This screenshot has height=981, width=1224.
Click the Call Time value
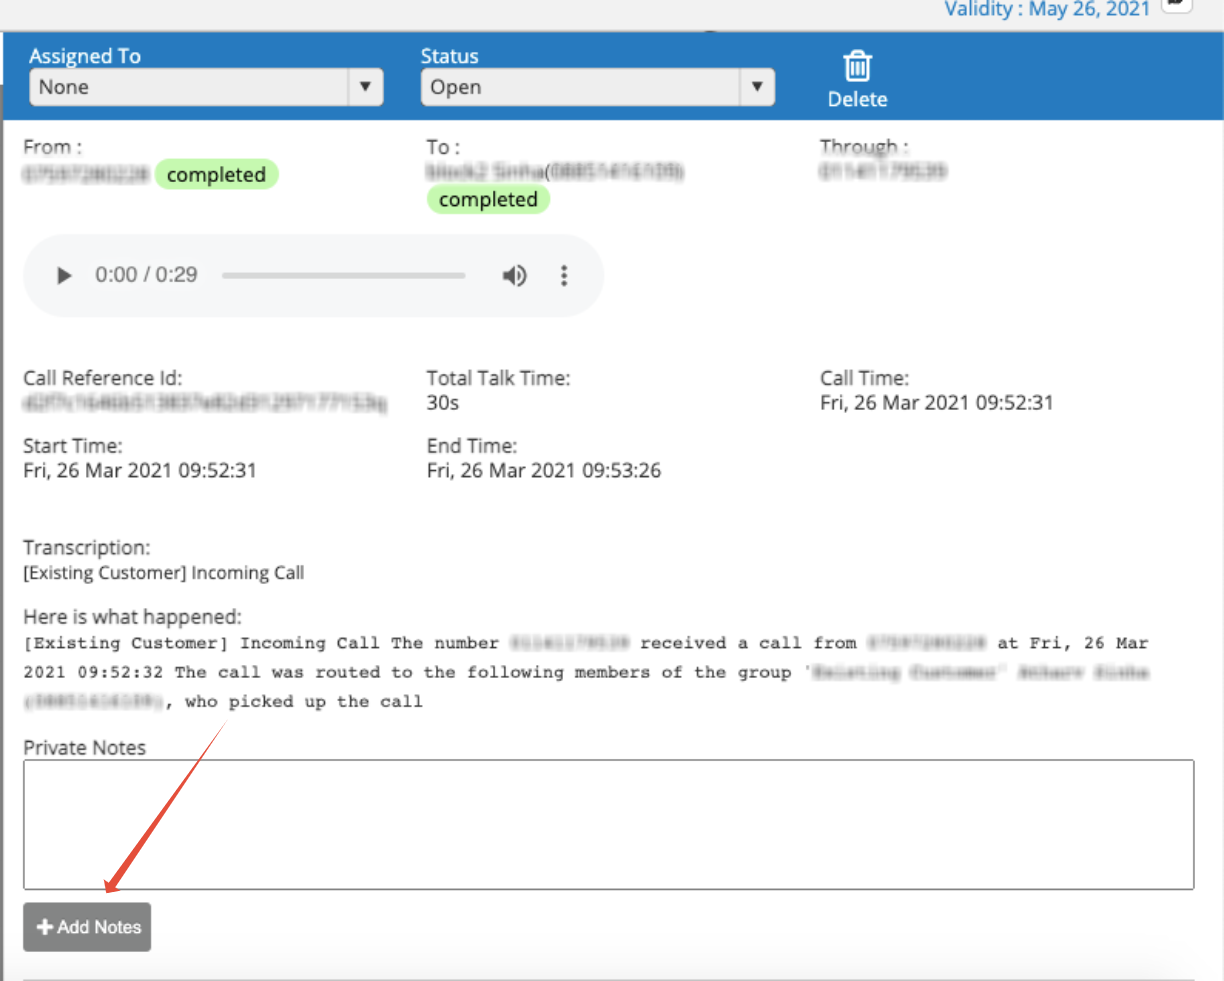(x=937, y=403)
